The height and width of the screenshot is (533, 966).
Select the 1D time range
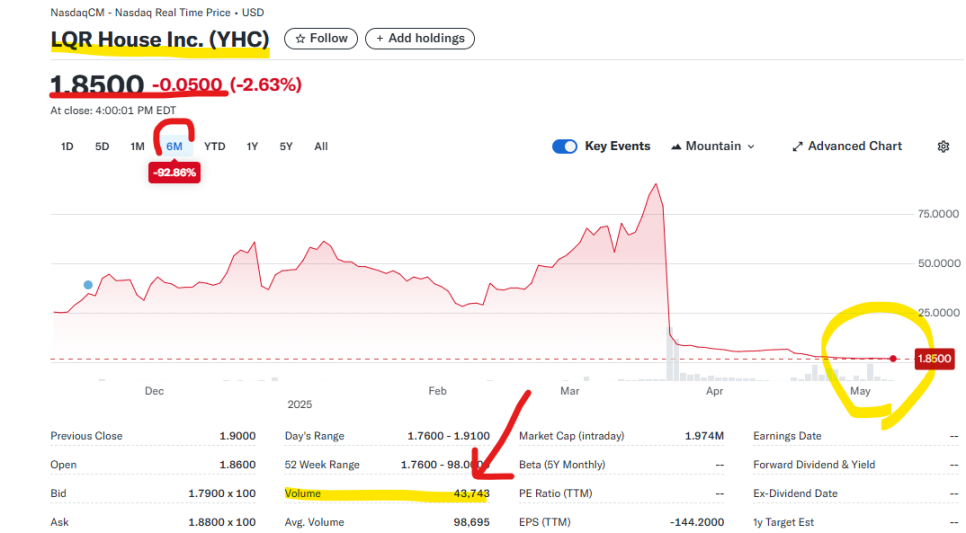[x=67, y=147]
